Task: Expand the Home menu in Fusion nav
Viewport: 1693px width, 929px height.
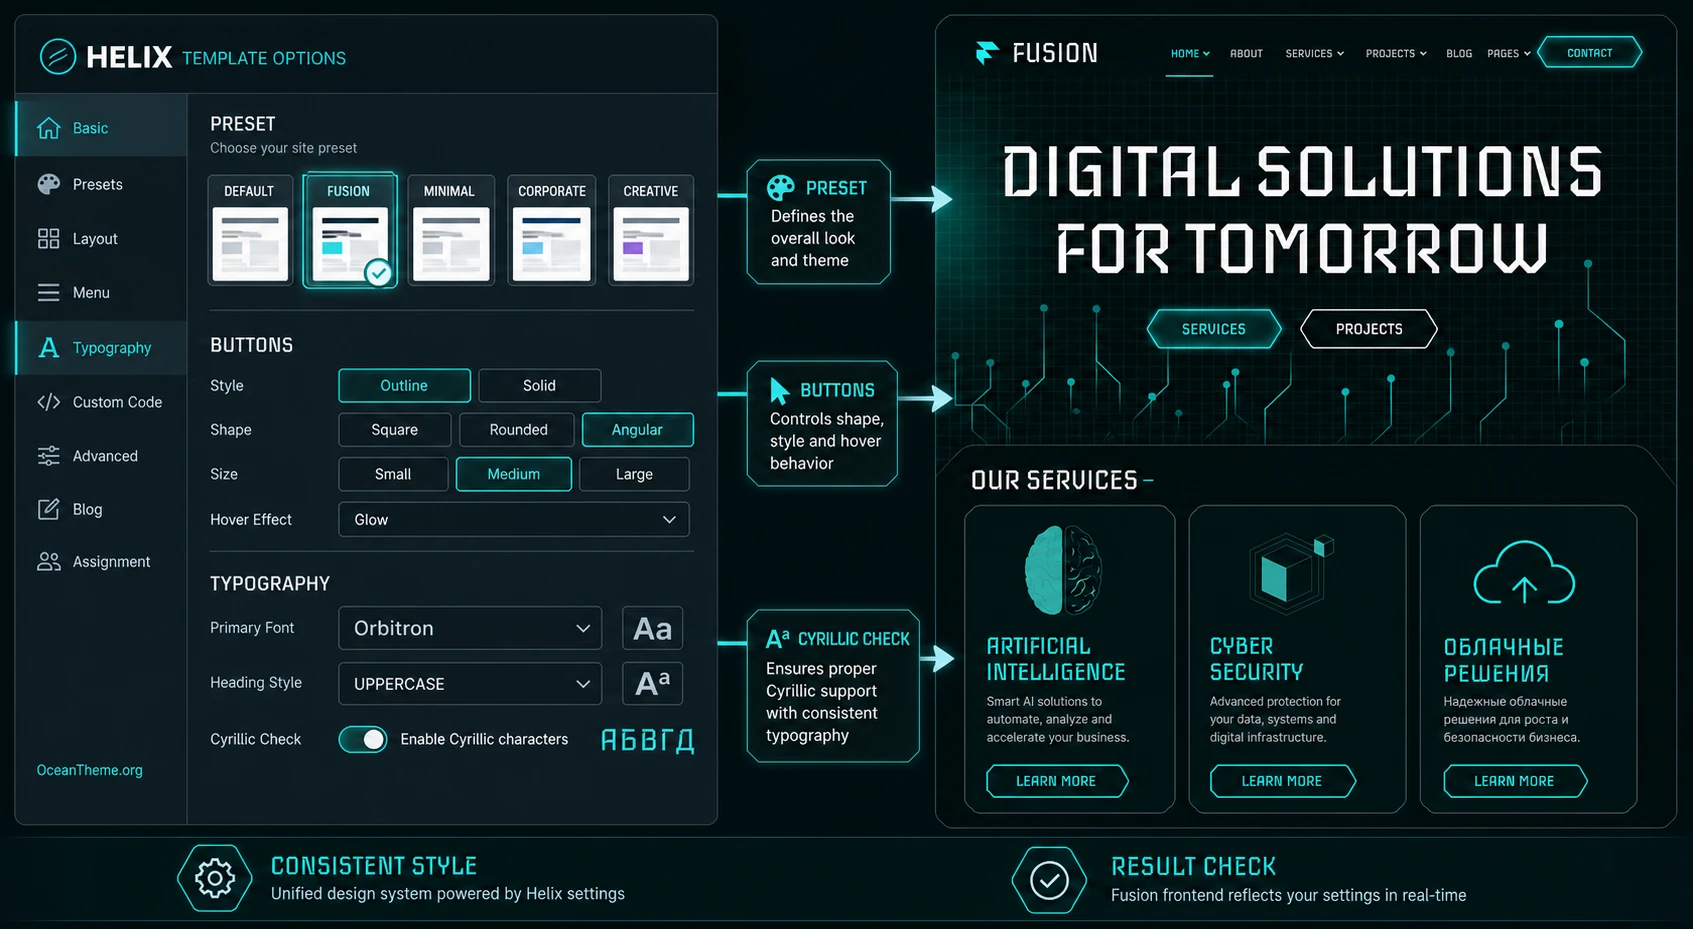Action: tap(1190, 54)
